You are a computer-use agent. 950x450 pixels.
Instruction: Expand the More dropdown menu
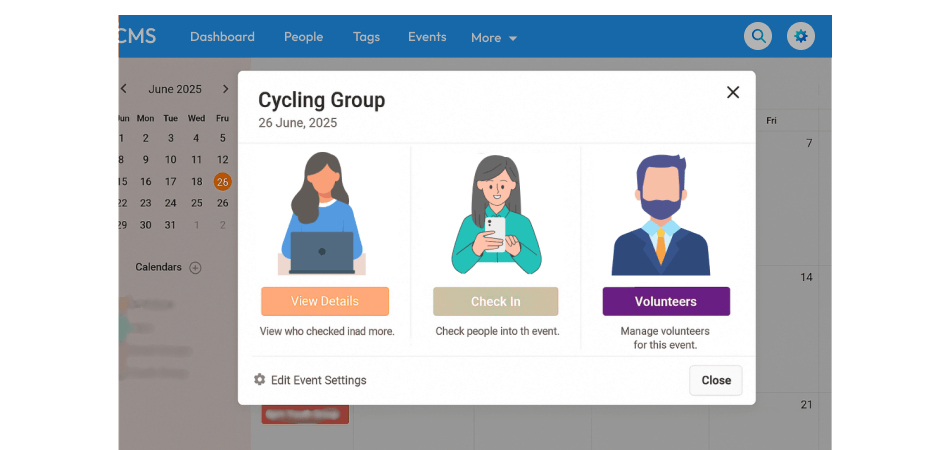(x=494, y=38)
